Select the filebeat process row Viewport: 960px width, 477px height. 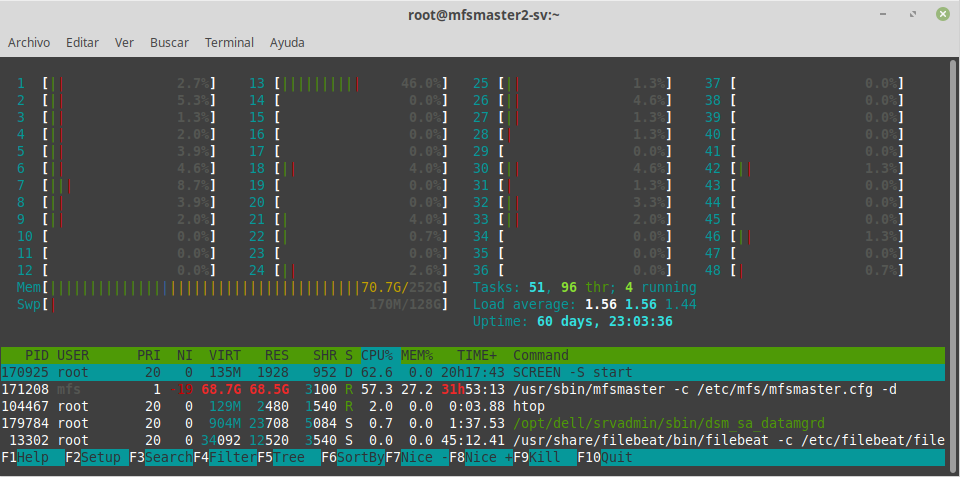click(x=473, y=440)
